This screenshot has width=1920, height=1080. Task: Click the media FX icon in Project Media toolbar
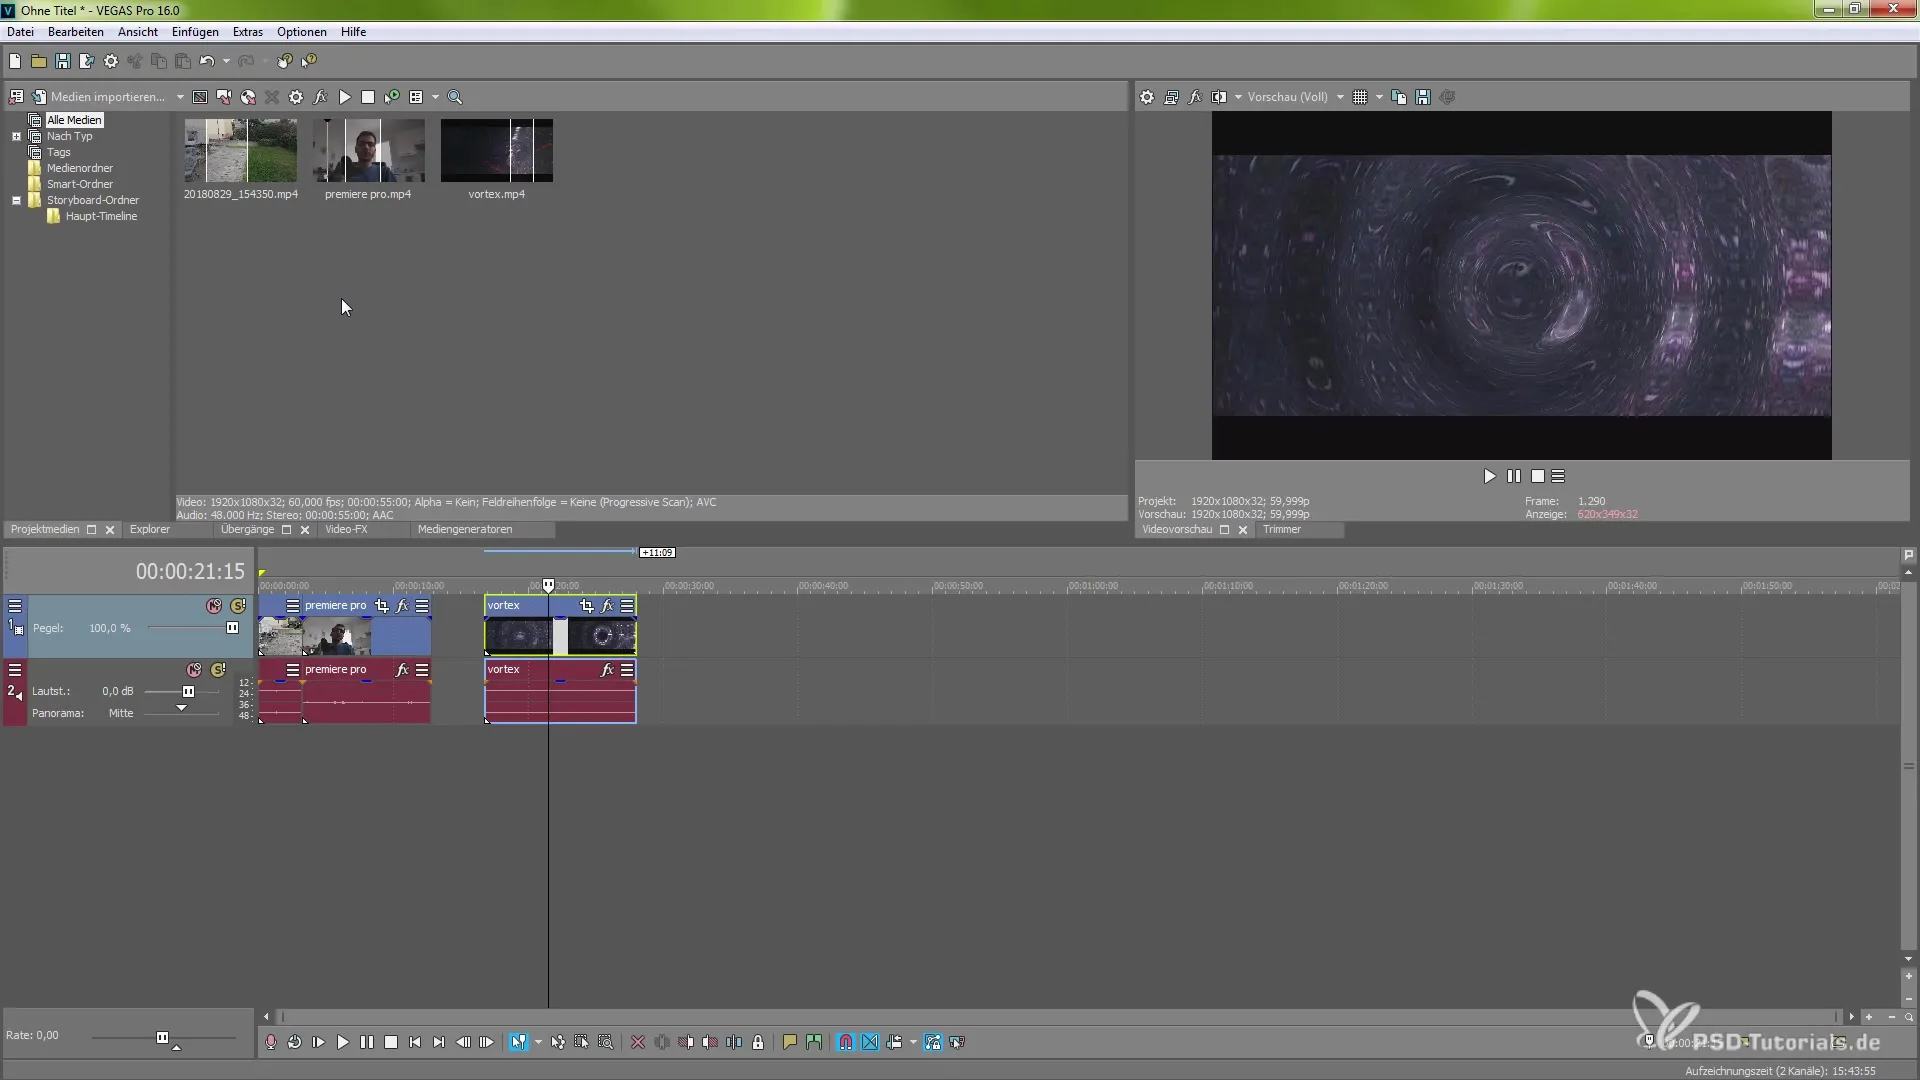point(320,97)
